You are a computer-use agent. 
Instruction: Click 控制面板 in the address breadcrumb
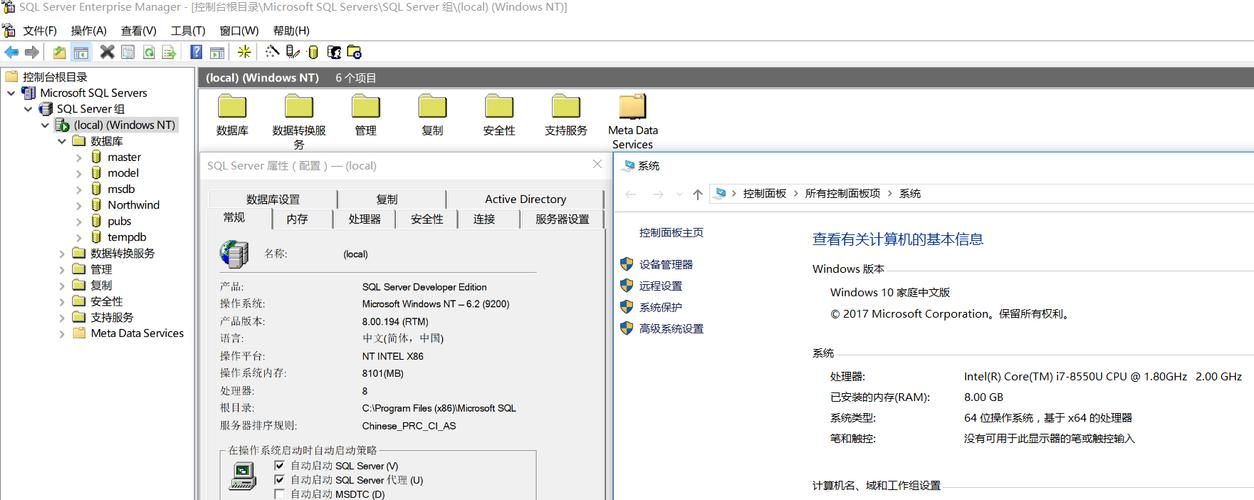pos(765,194)
